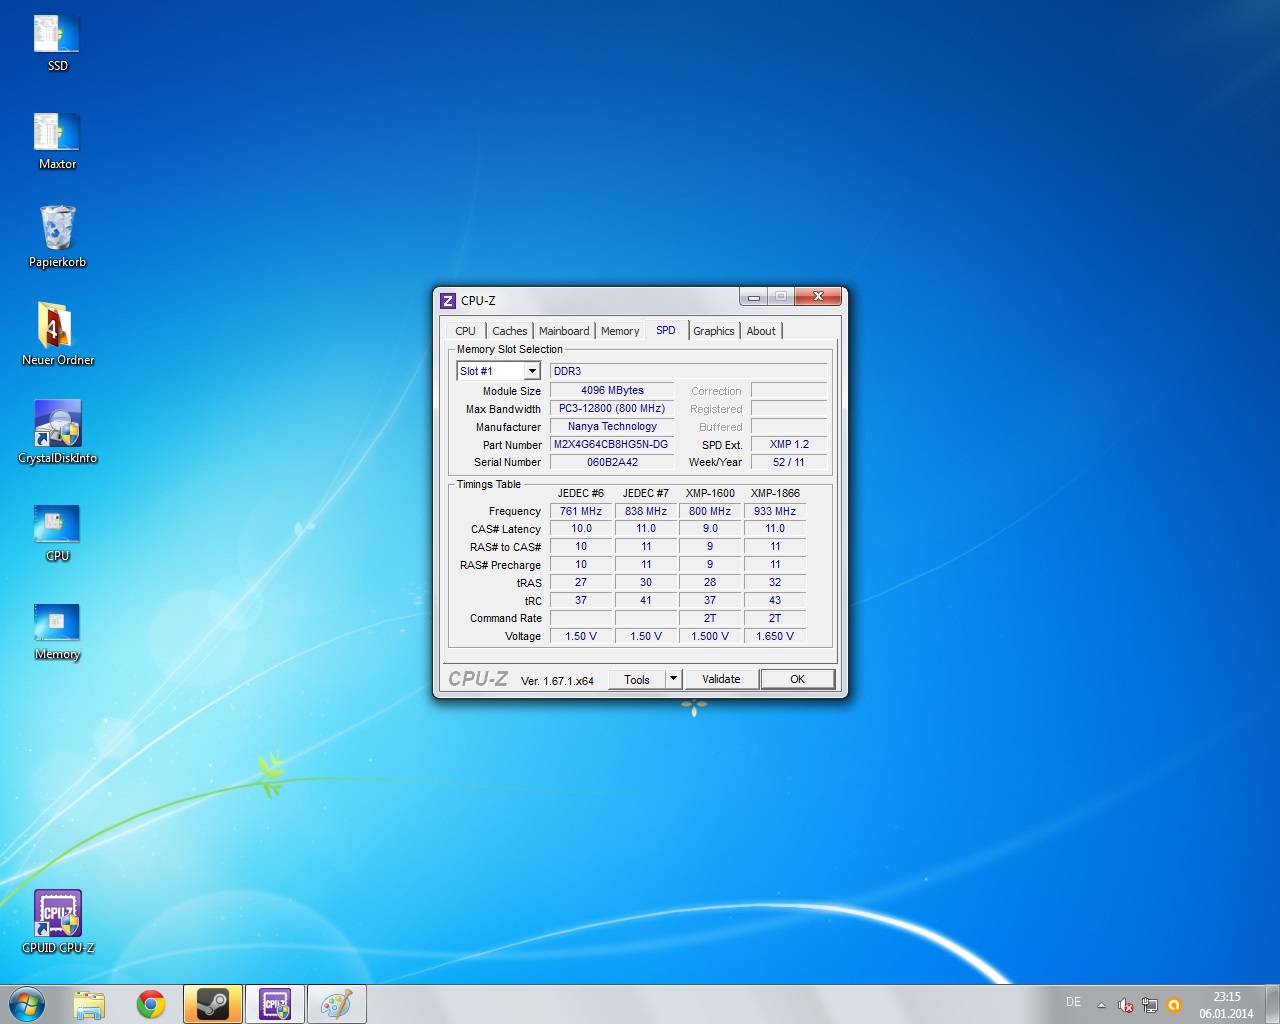This screenshot has height=1024, width=1280.
Task: Switch to the Caches tab
Action: point(509,331)
